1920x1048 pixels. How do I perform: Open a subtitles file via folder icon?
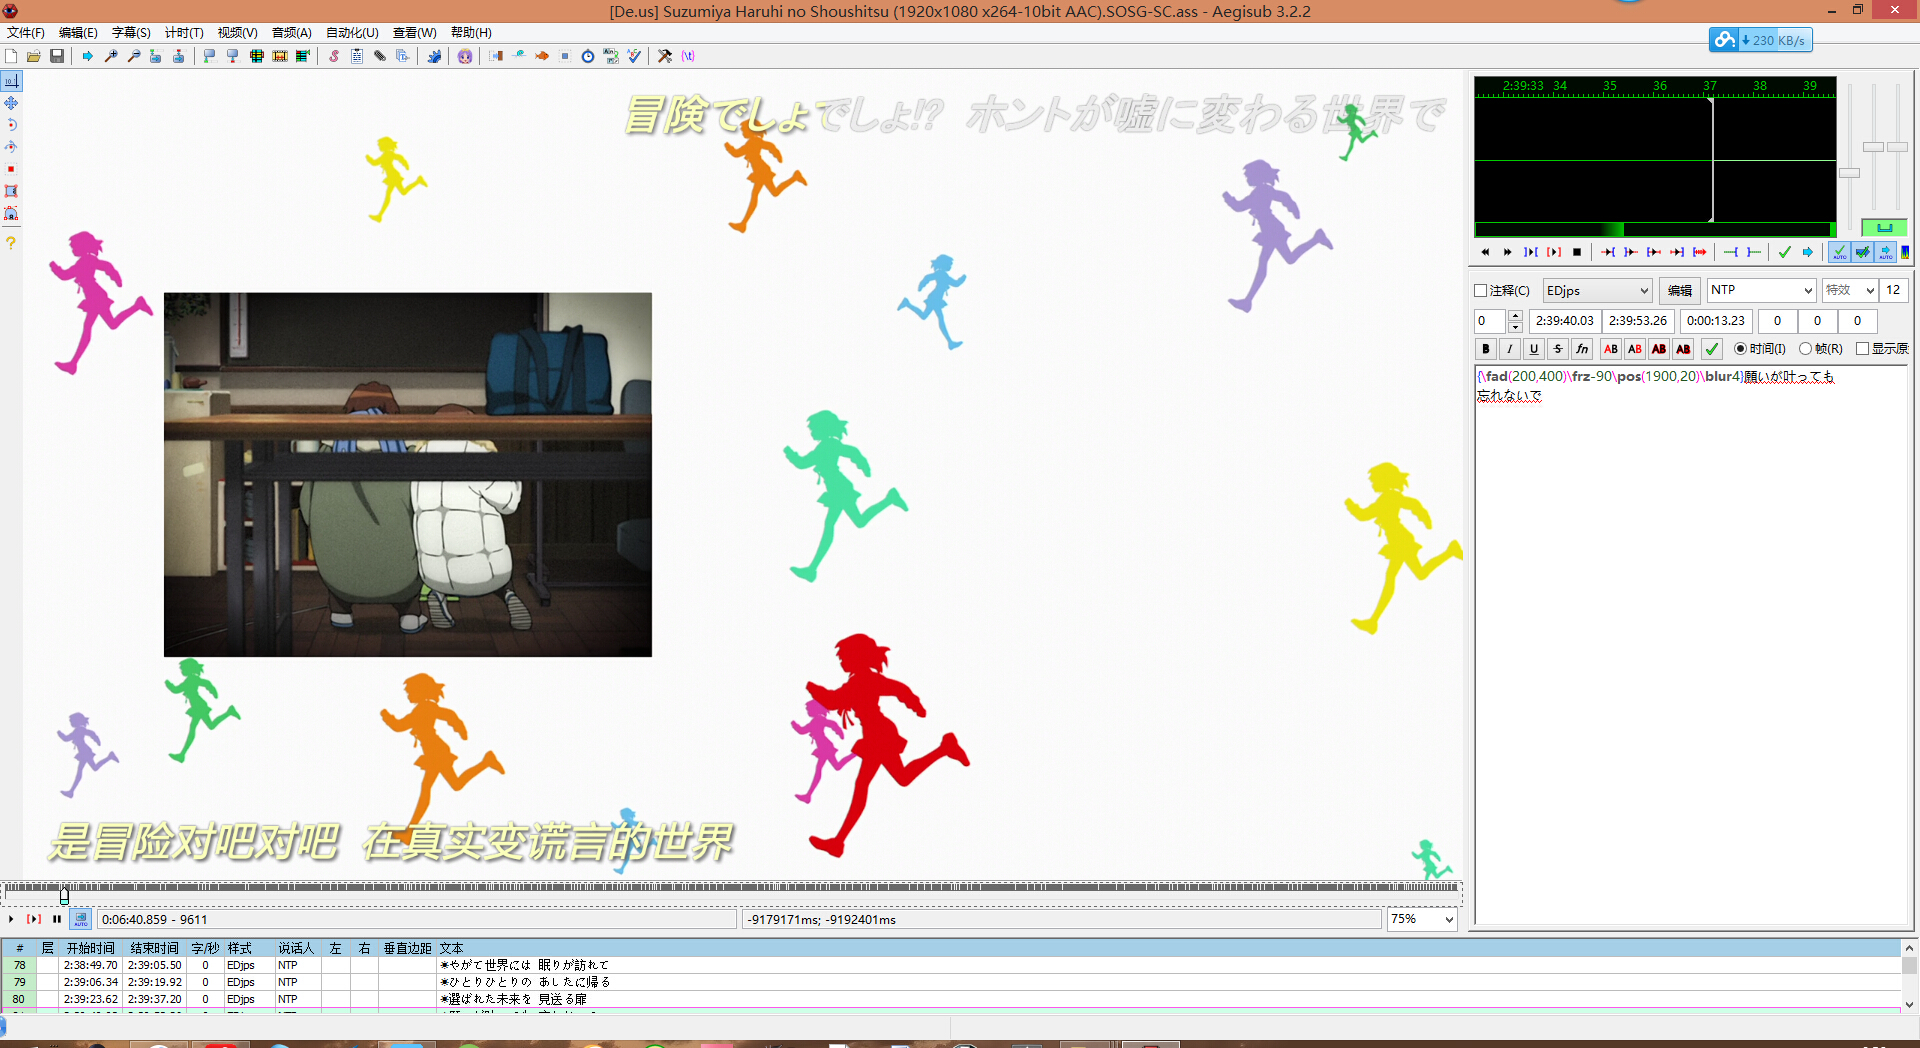click(x=34, y=56)
